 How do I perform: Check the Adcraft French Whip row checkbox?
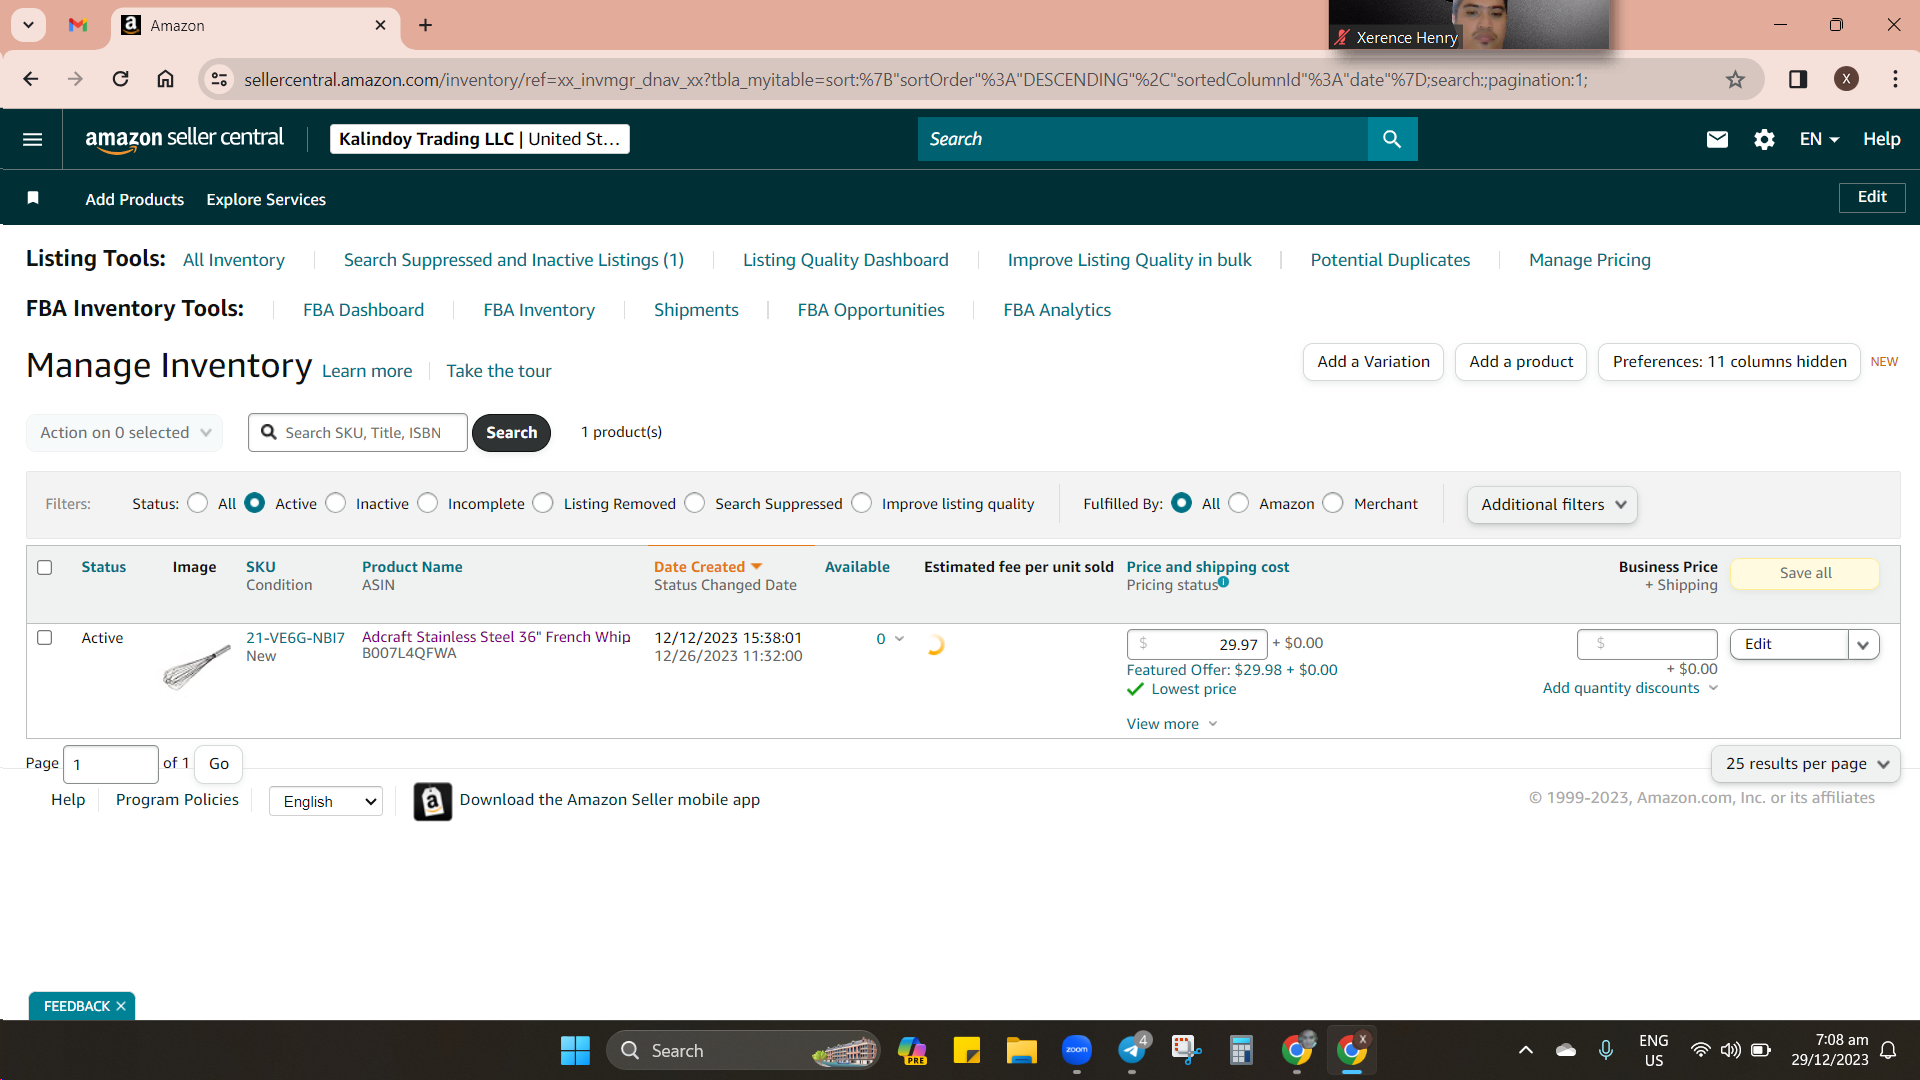point(45,637)
